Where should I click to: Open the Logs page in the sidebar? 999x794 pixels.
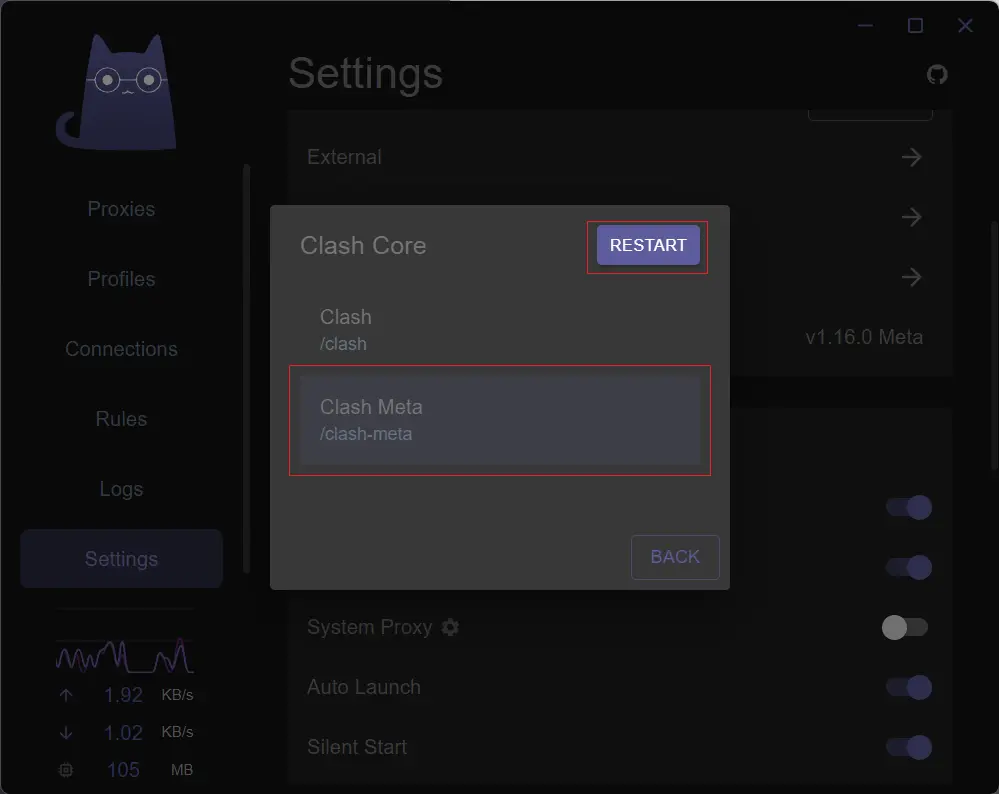(121, 489)
